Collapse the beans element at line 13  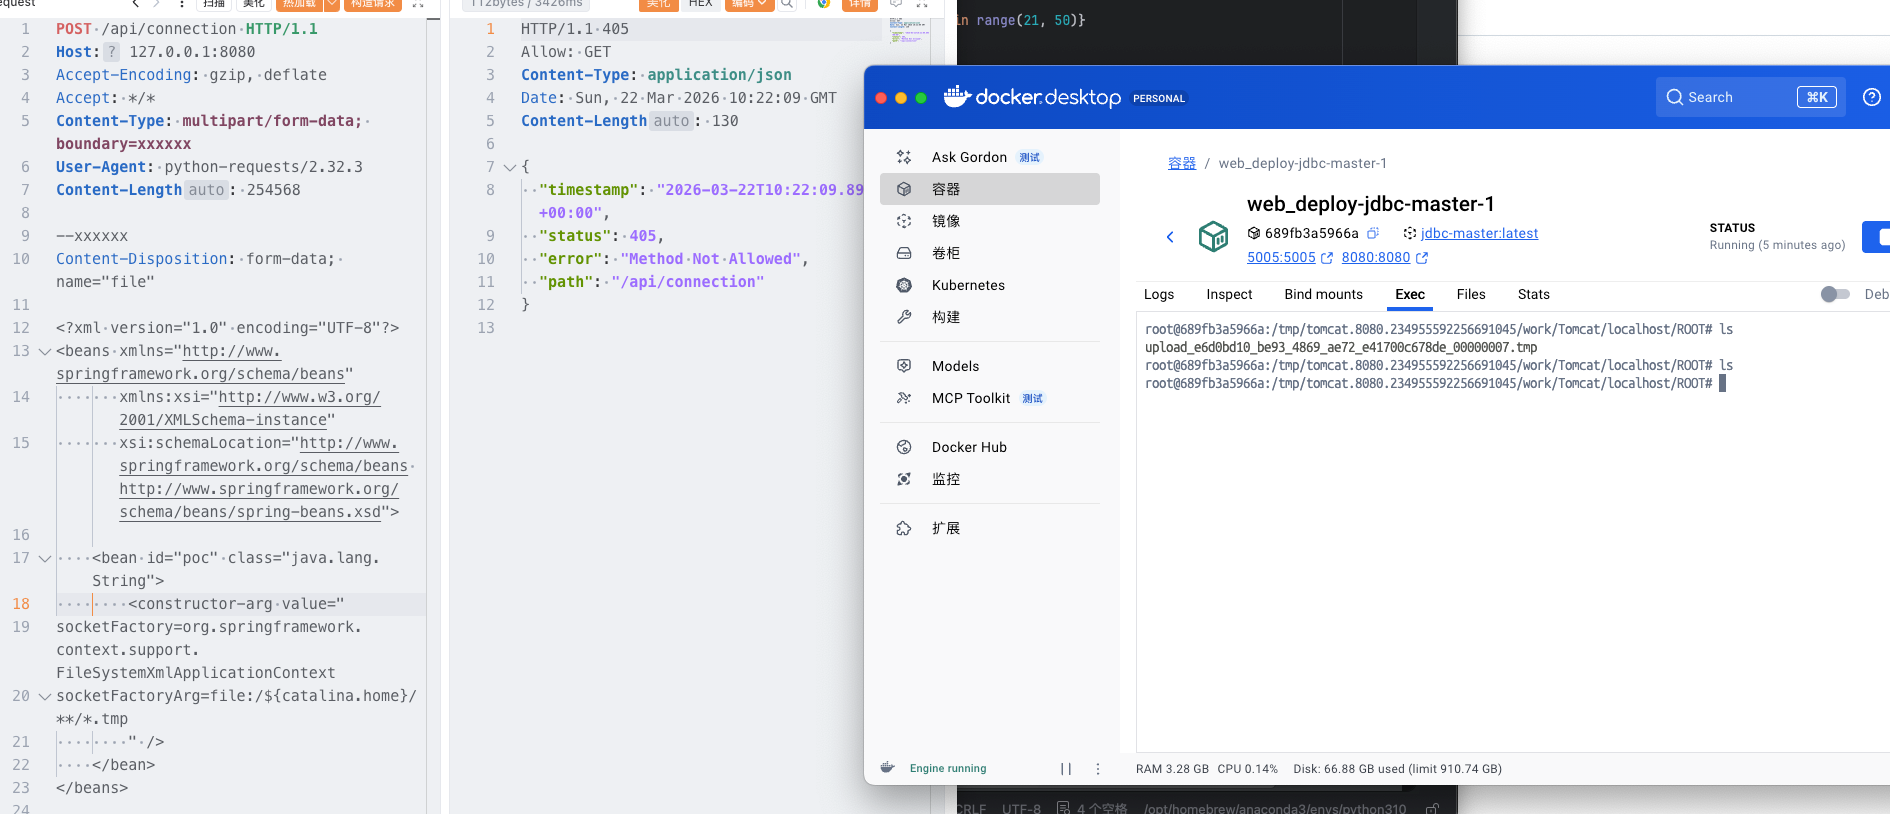tap(44, 352)
